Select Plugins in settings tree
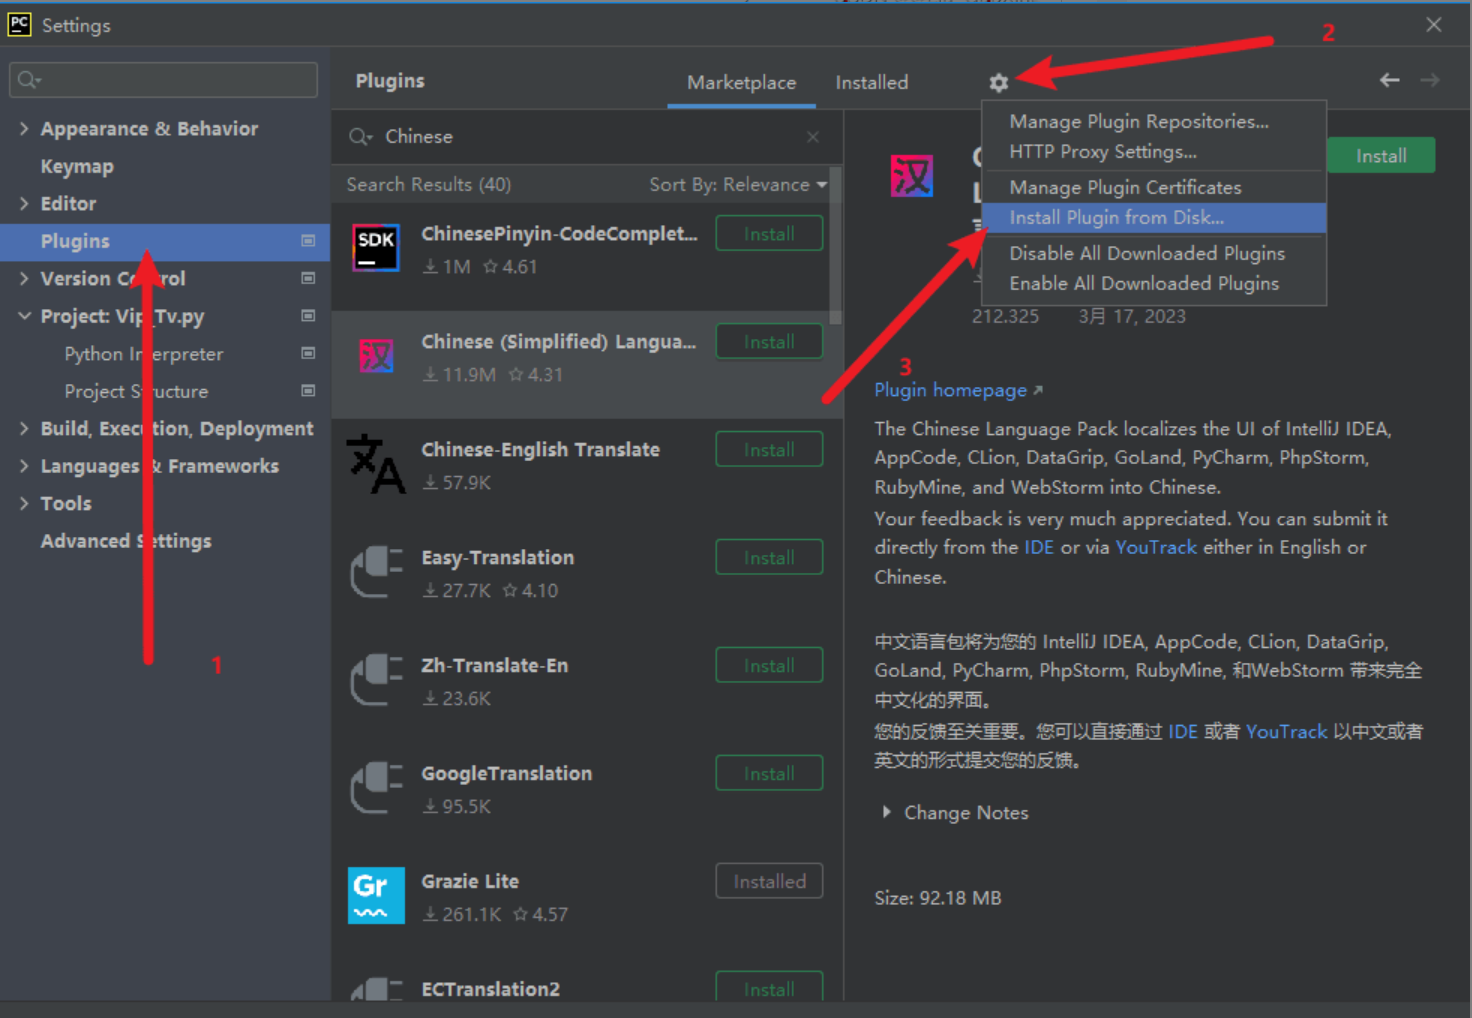The height and width of the screenshot is (1018, 1472). coord(165,241)
